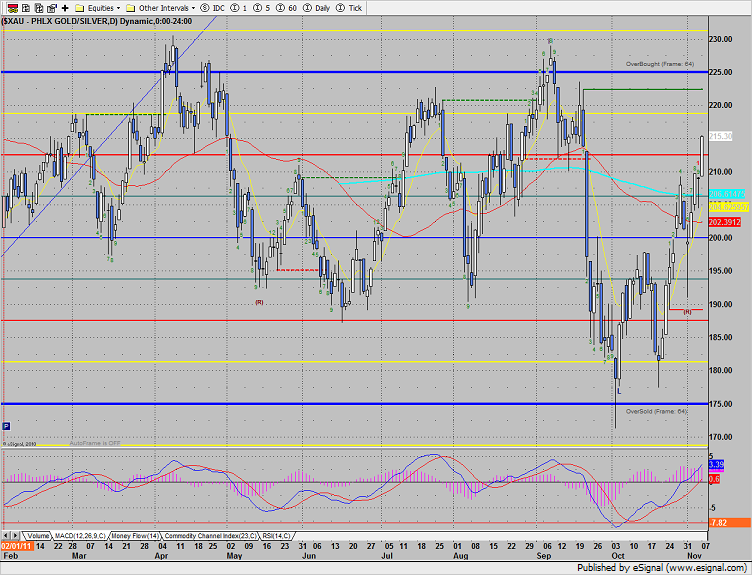Open the Commodity Channel Index(23,C) tab
This screenshot has height=575, width=752.
tap(211, 536)
